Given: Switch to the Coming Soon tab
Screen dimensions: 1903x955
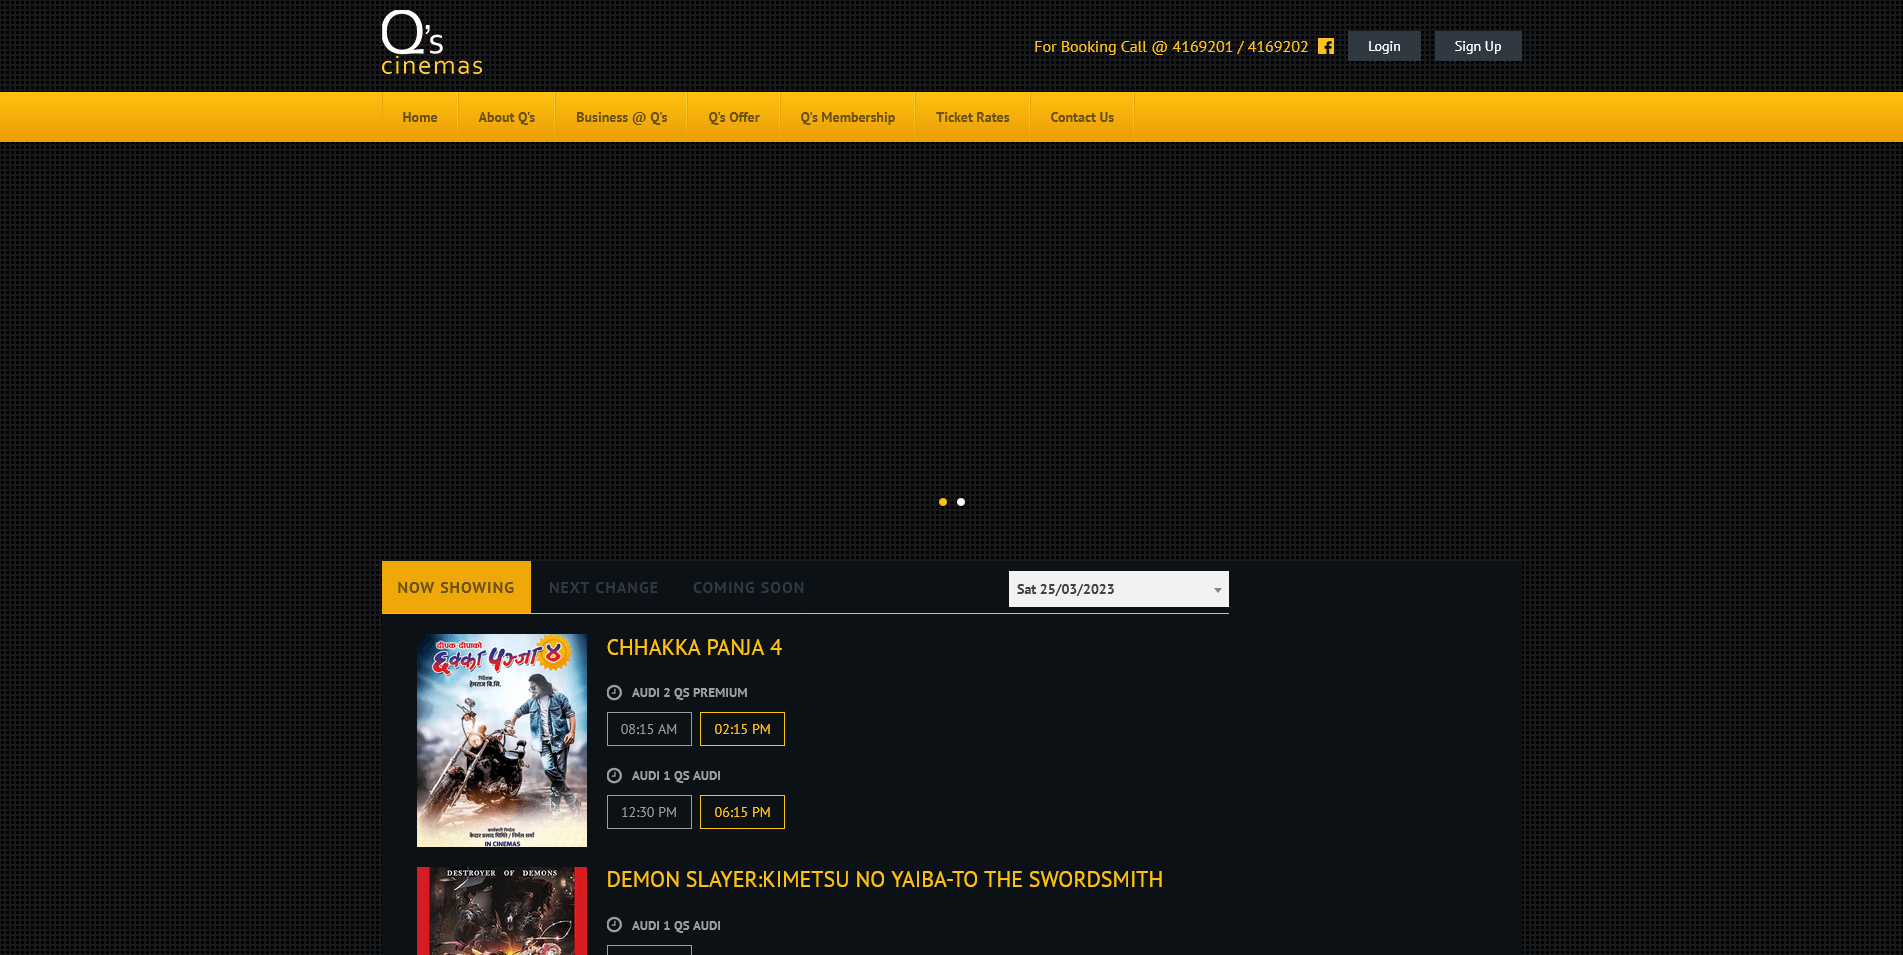Looking at the screenshot, I should click(748, 588).
